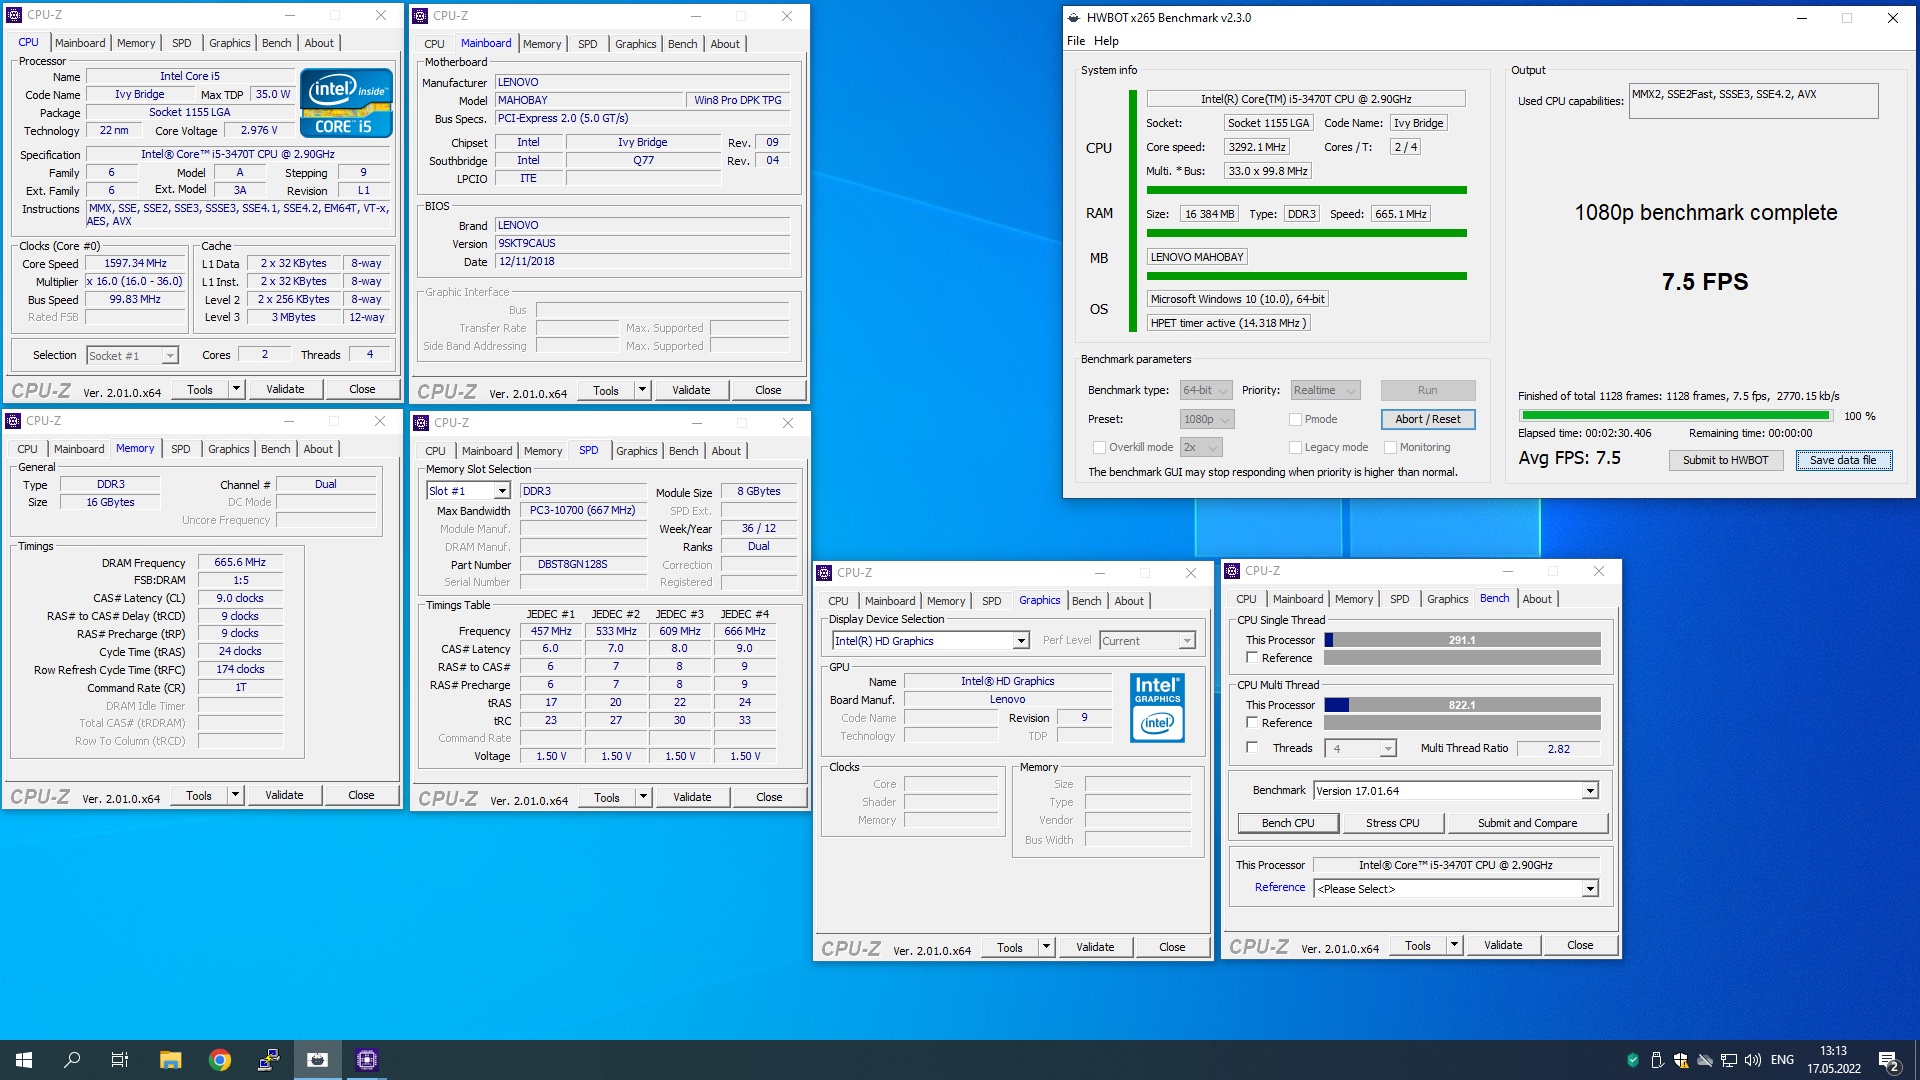Click Bench CPU button

(x=1288, y=823)
